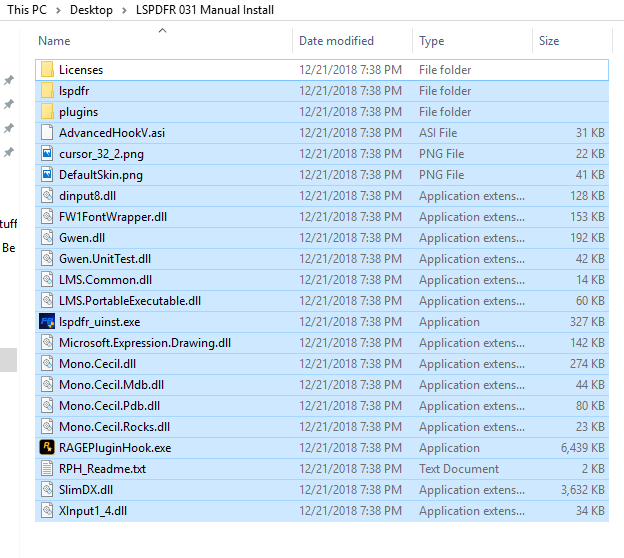Sort files by Size column header
This screenshot has height=558, width=624.
(x=549, y=41)
